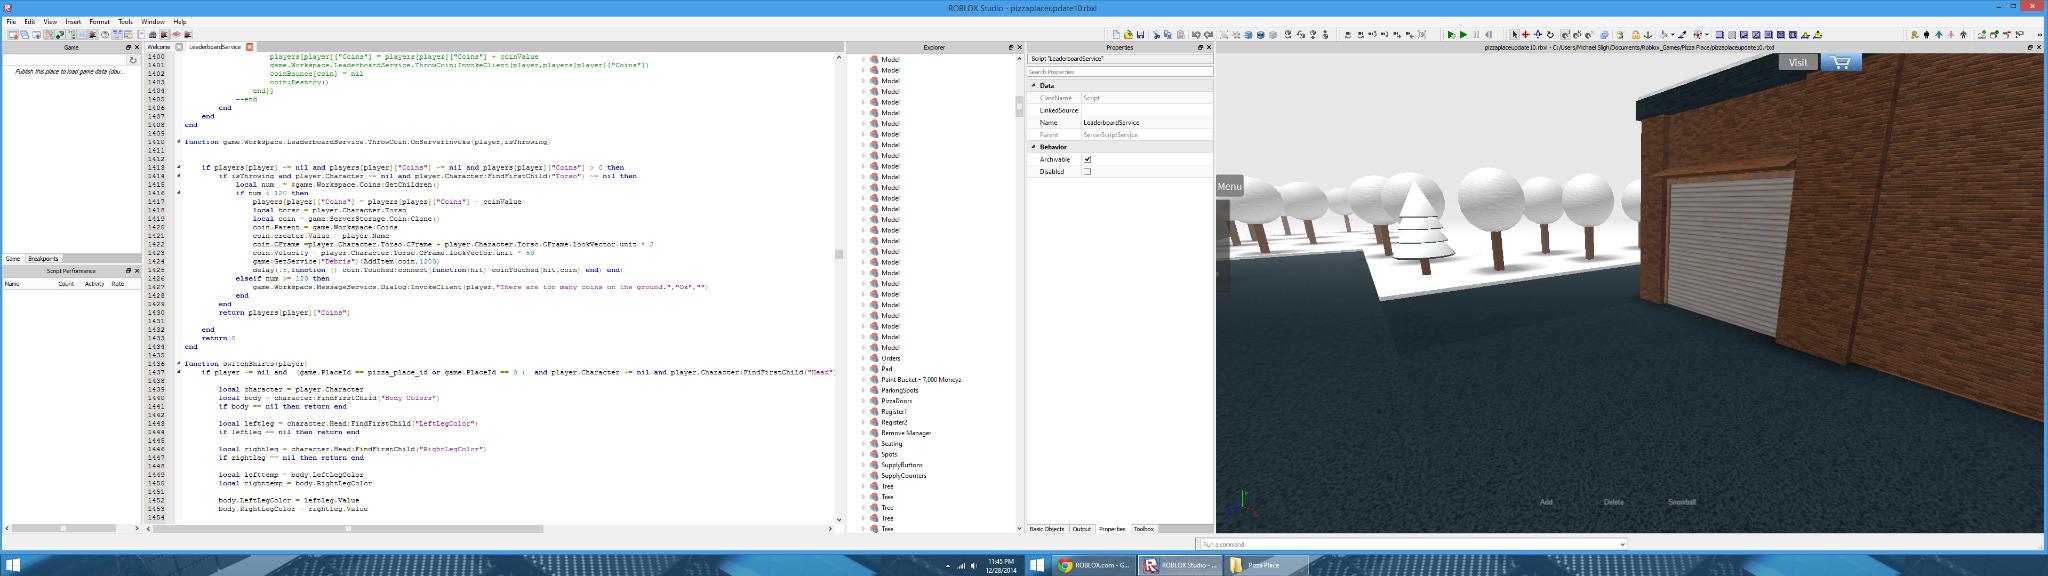Open the Format menu

click(99, 21)
